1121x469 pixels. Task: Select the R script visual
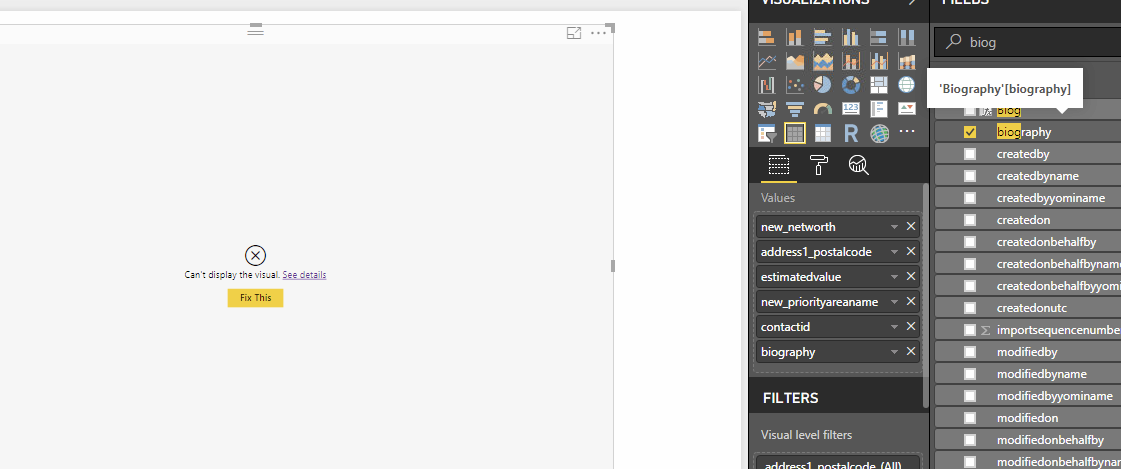point(850,133)
